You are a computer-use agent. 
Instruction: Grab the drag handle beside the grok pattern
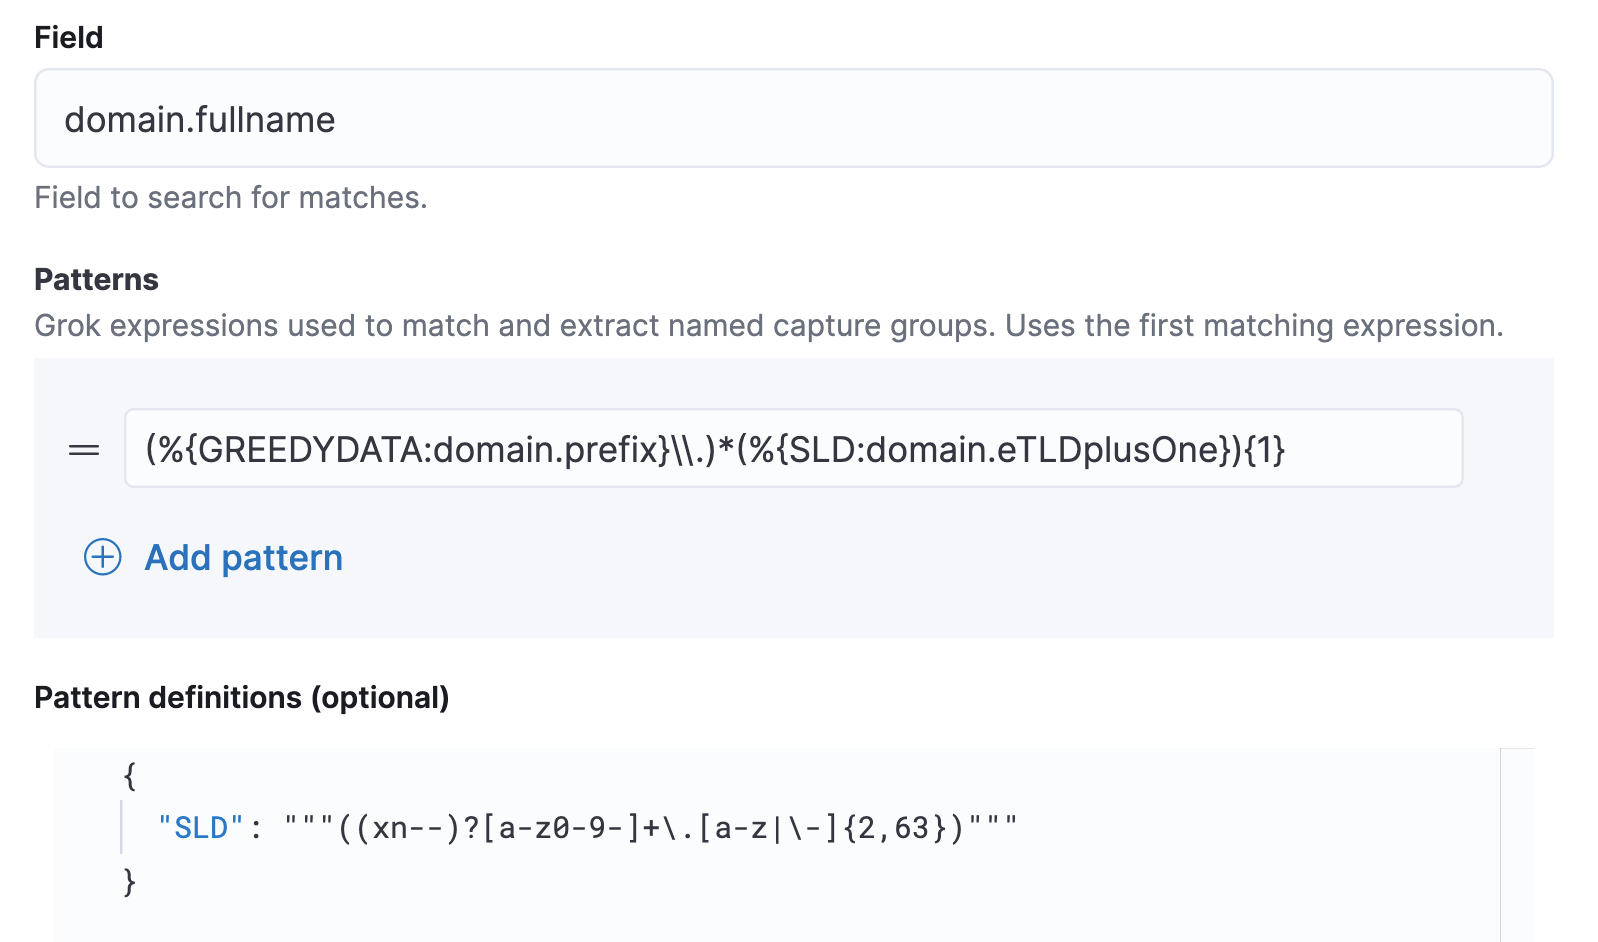[x=84, y=450]
